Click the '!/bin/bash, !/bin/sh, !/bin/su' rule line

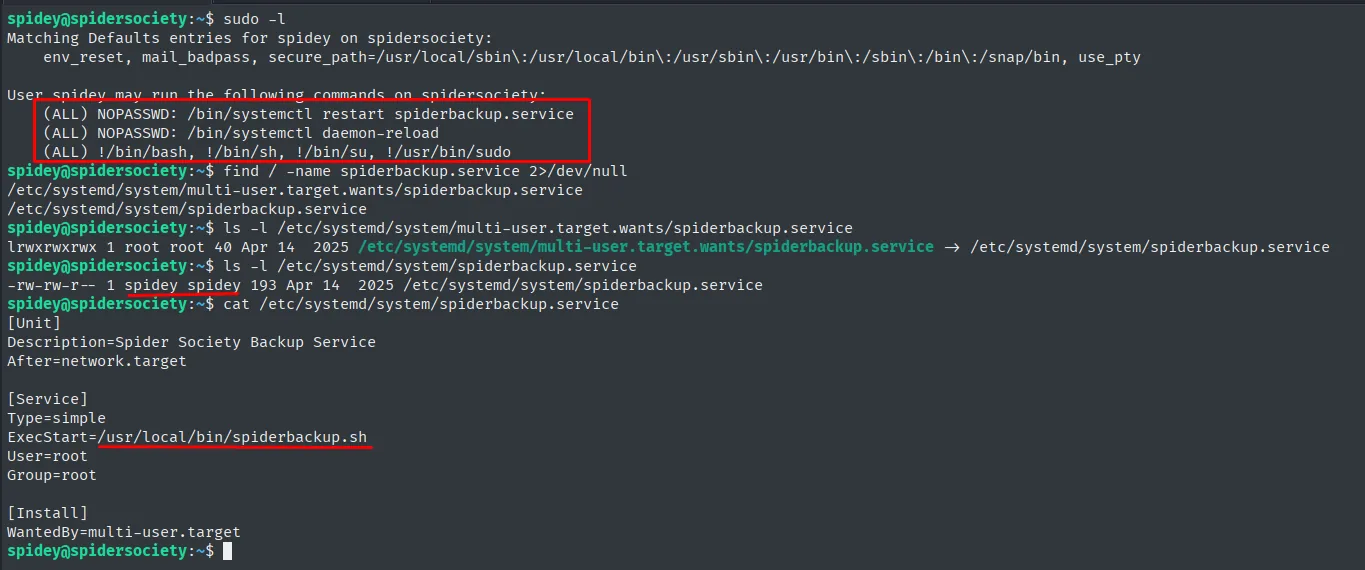pos(277,152)
